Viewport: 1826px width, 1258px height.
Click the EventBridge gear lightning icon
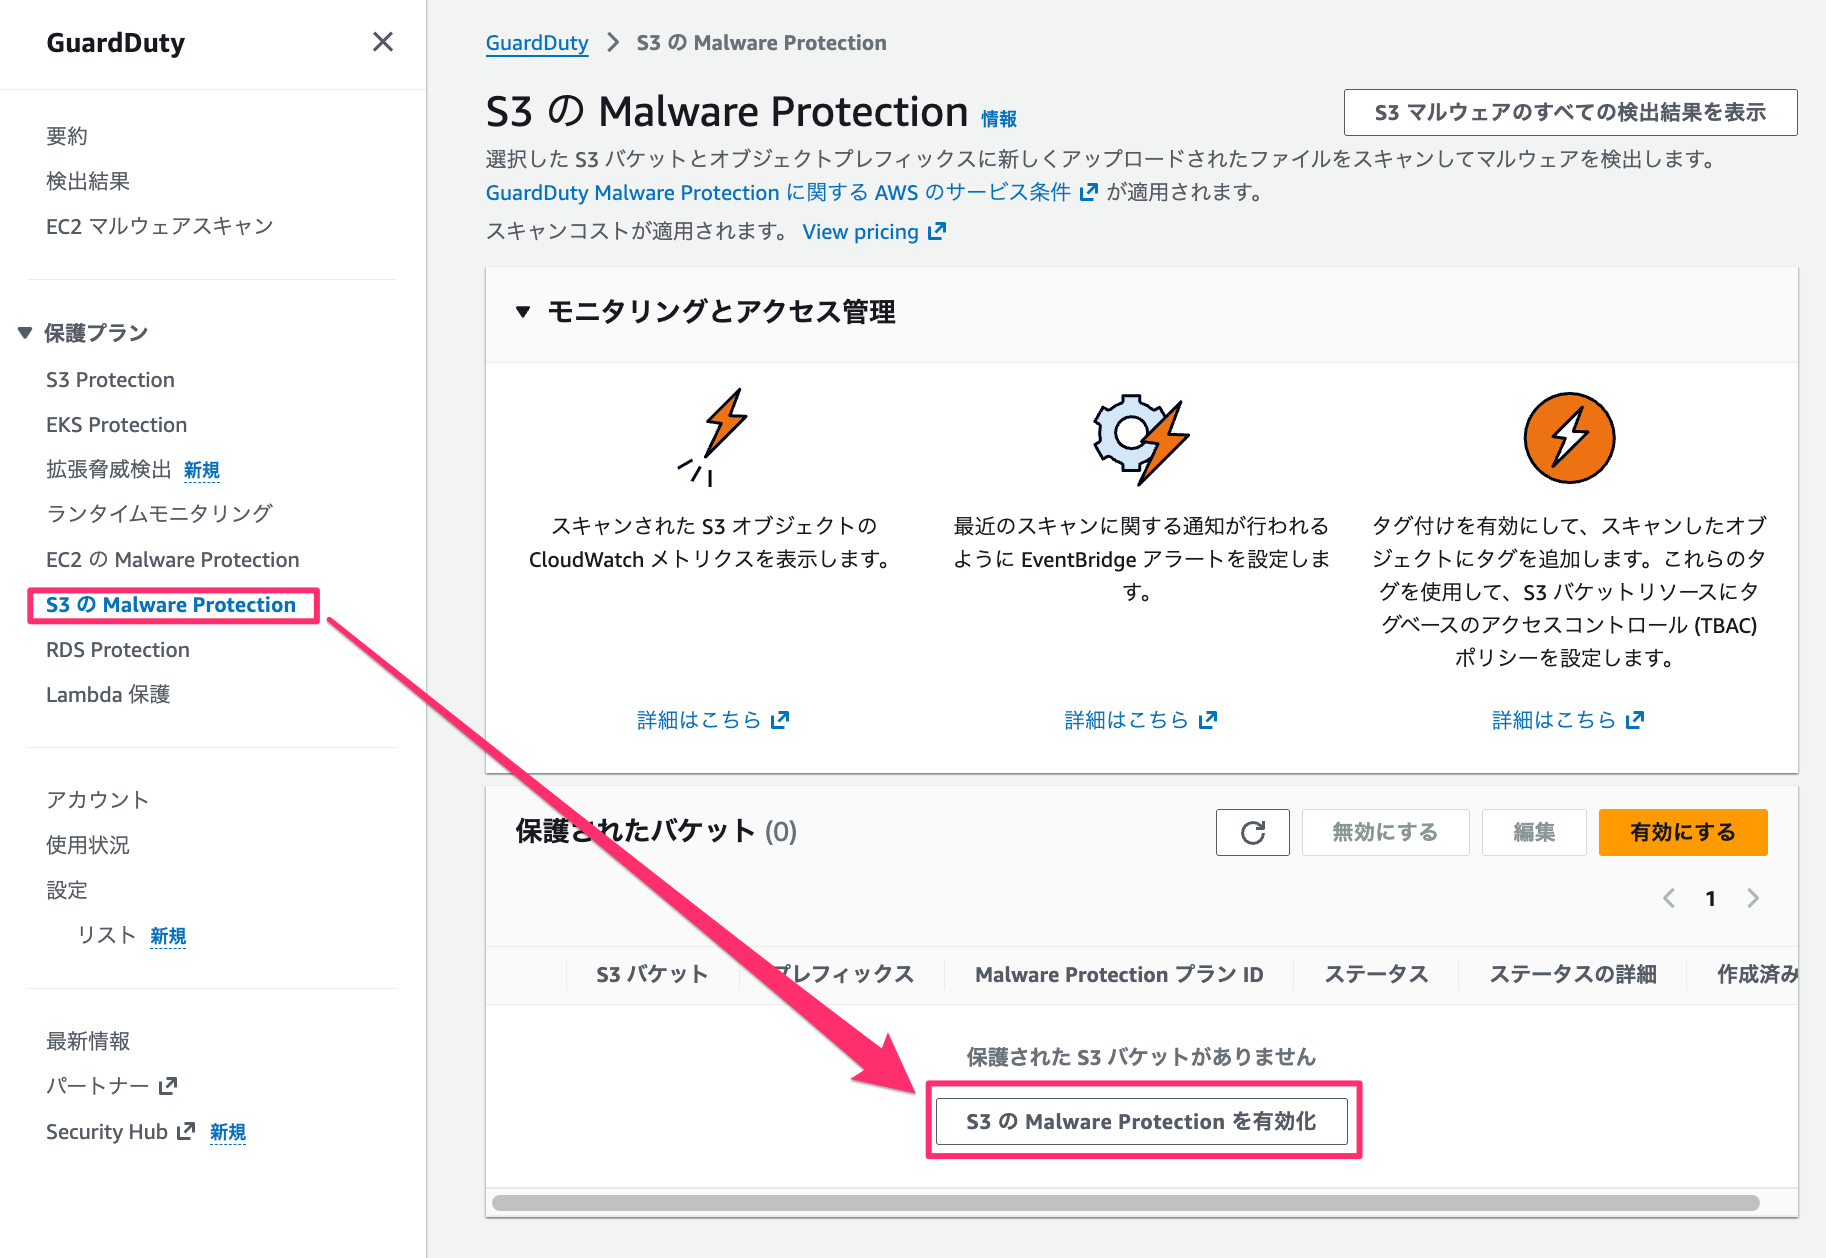pos(1140,439)
